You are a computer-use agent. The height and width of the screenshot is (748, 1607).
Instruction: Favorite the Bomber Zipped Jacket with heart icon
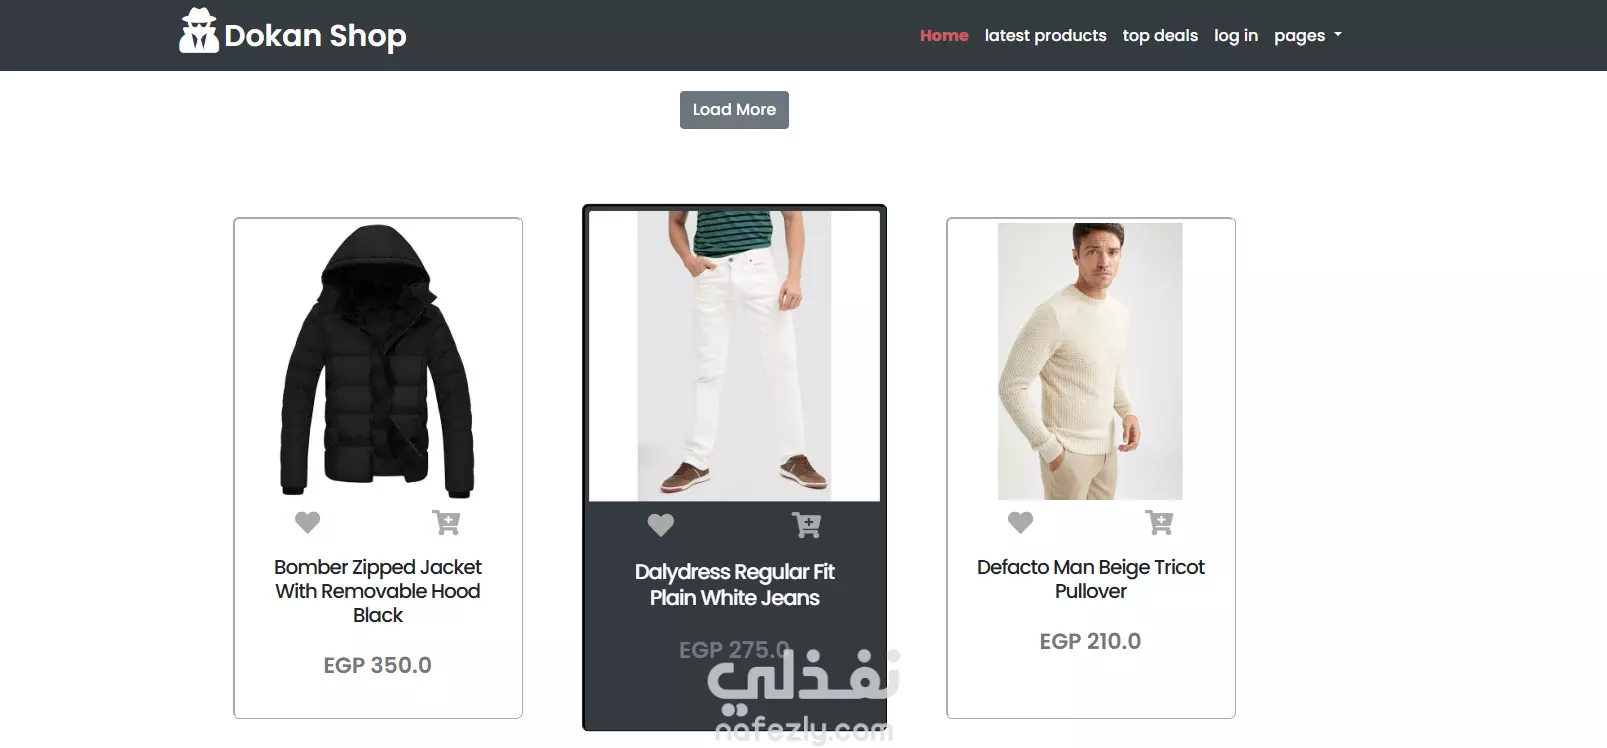307,522
